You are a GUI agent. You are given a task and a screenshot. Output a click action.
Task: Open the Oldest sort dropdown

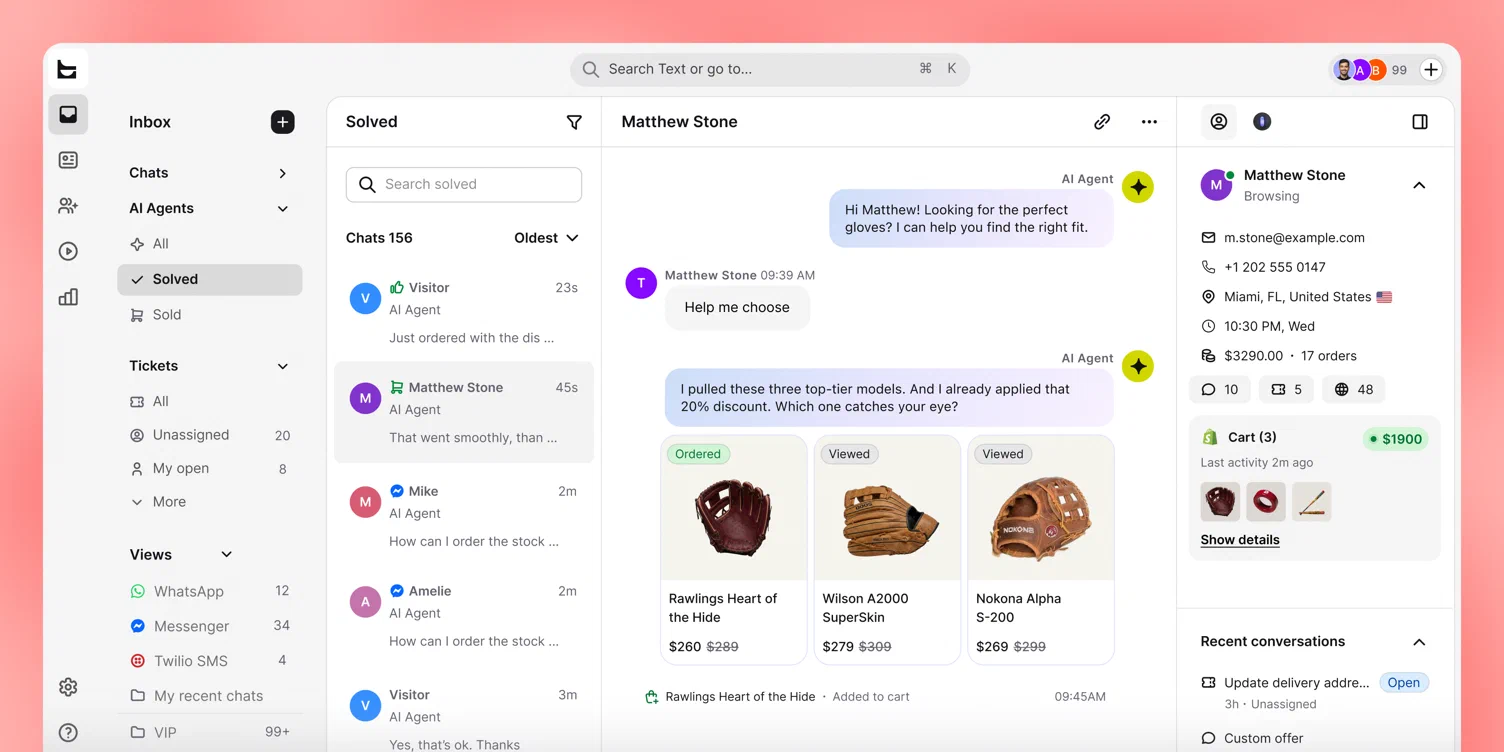click(546, 238)
